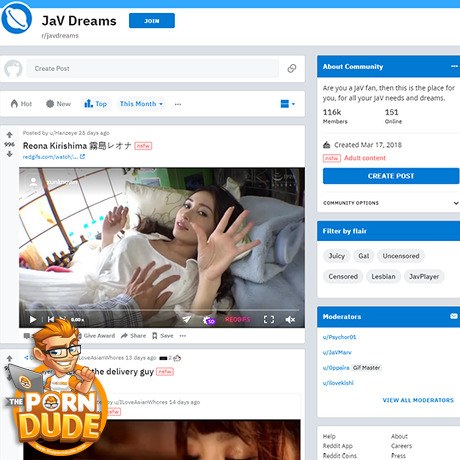Click the REDGIFS logo in the video player
Viewport: 460px width, 460px height.
tap(237, 319)
